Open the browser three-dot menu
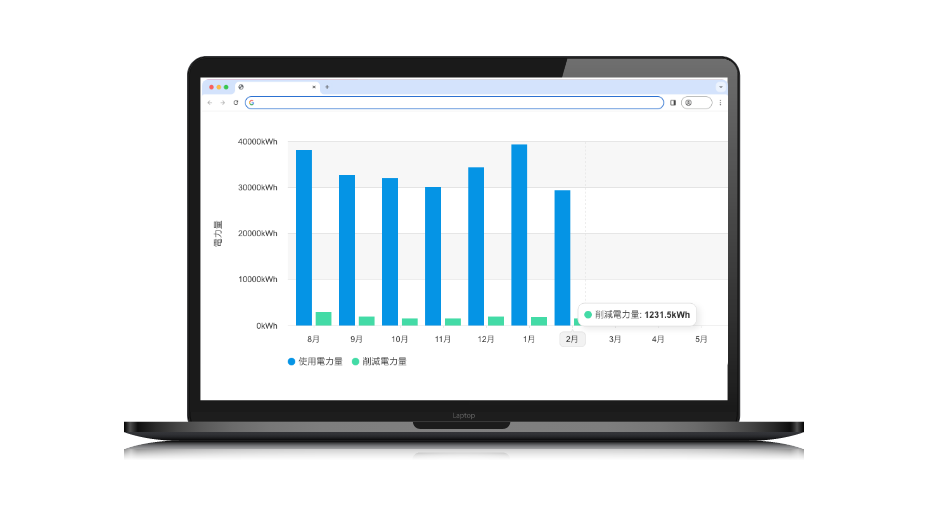This screenshot has height=516, width=928. point(720,103)
